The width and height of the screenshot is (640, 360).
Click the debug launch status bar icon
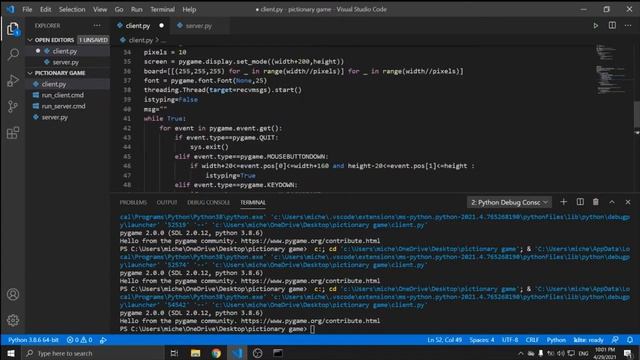pyautogui.click(x=103, y=340)
